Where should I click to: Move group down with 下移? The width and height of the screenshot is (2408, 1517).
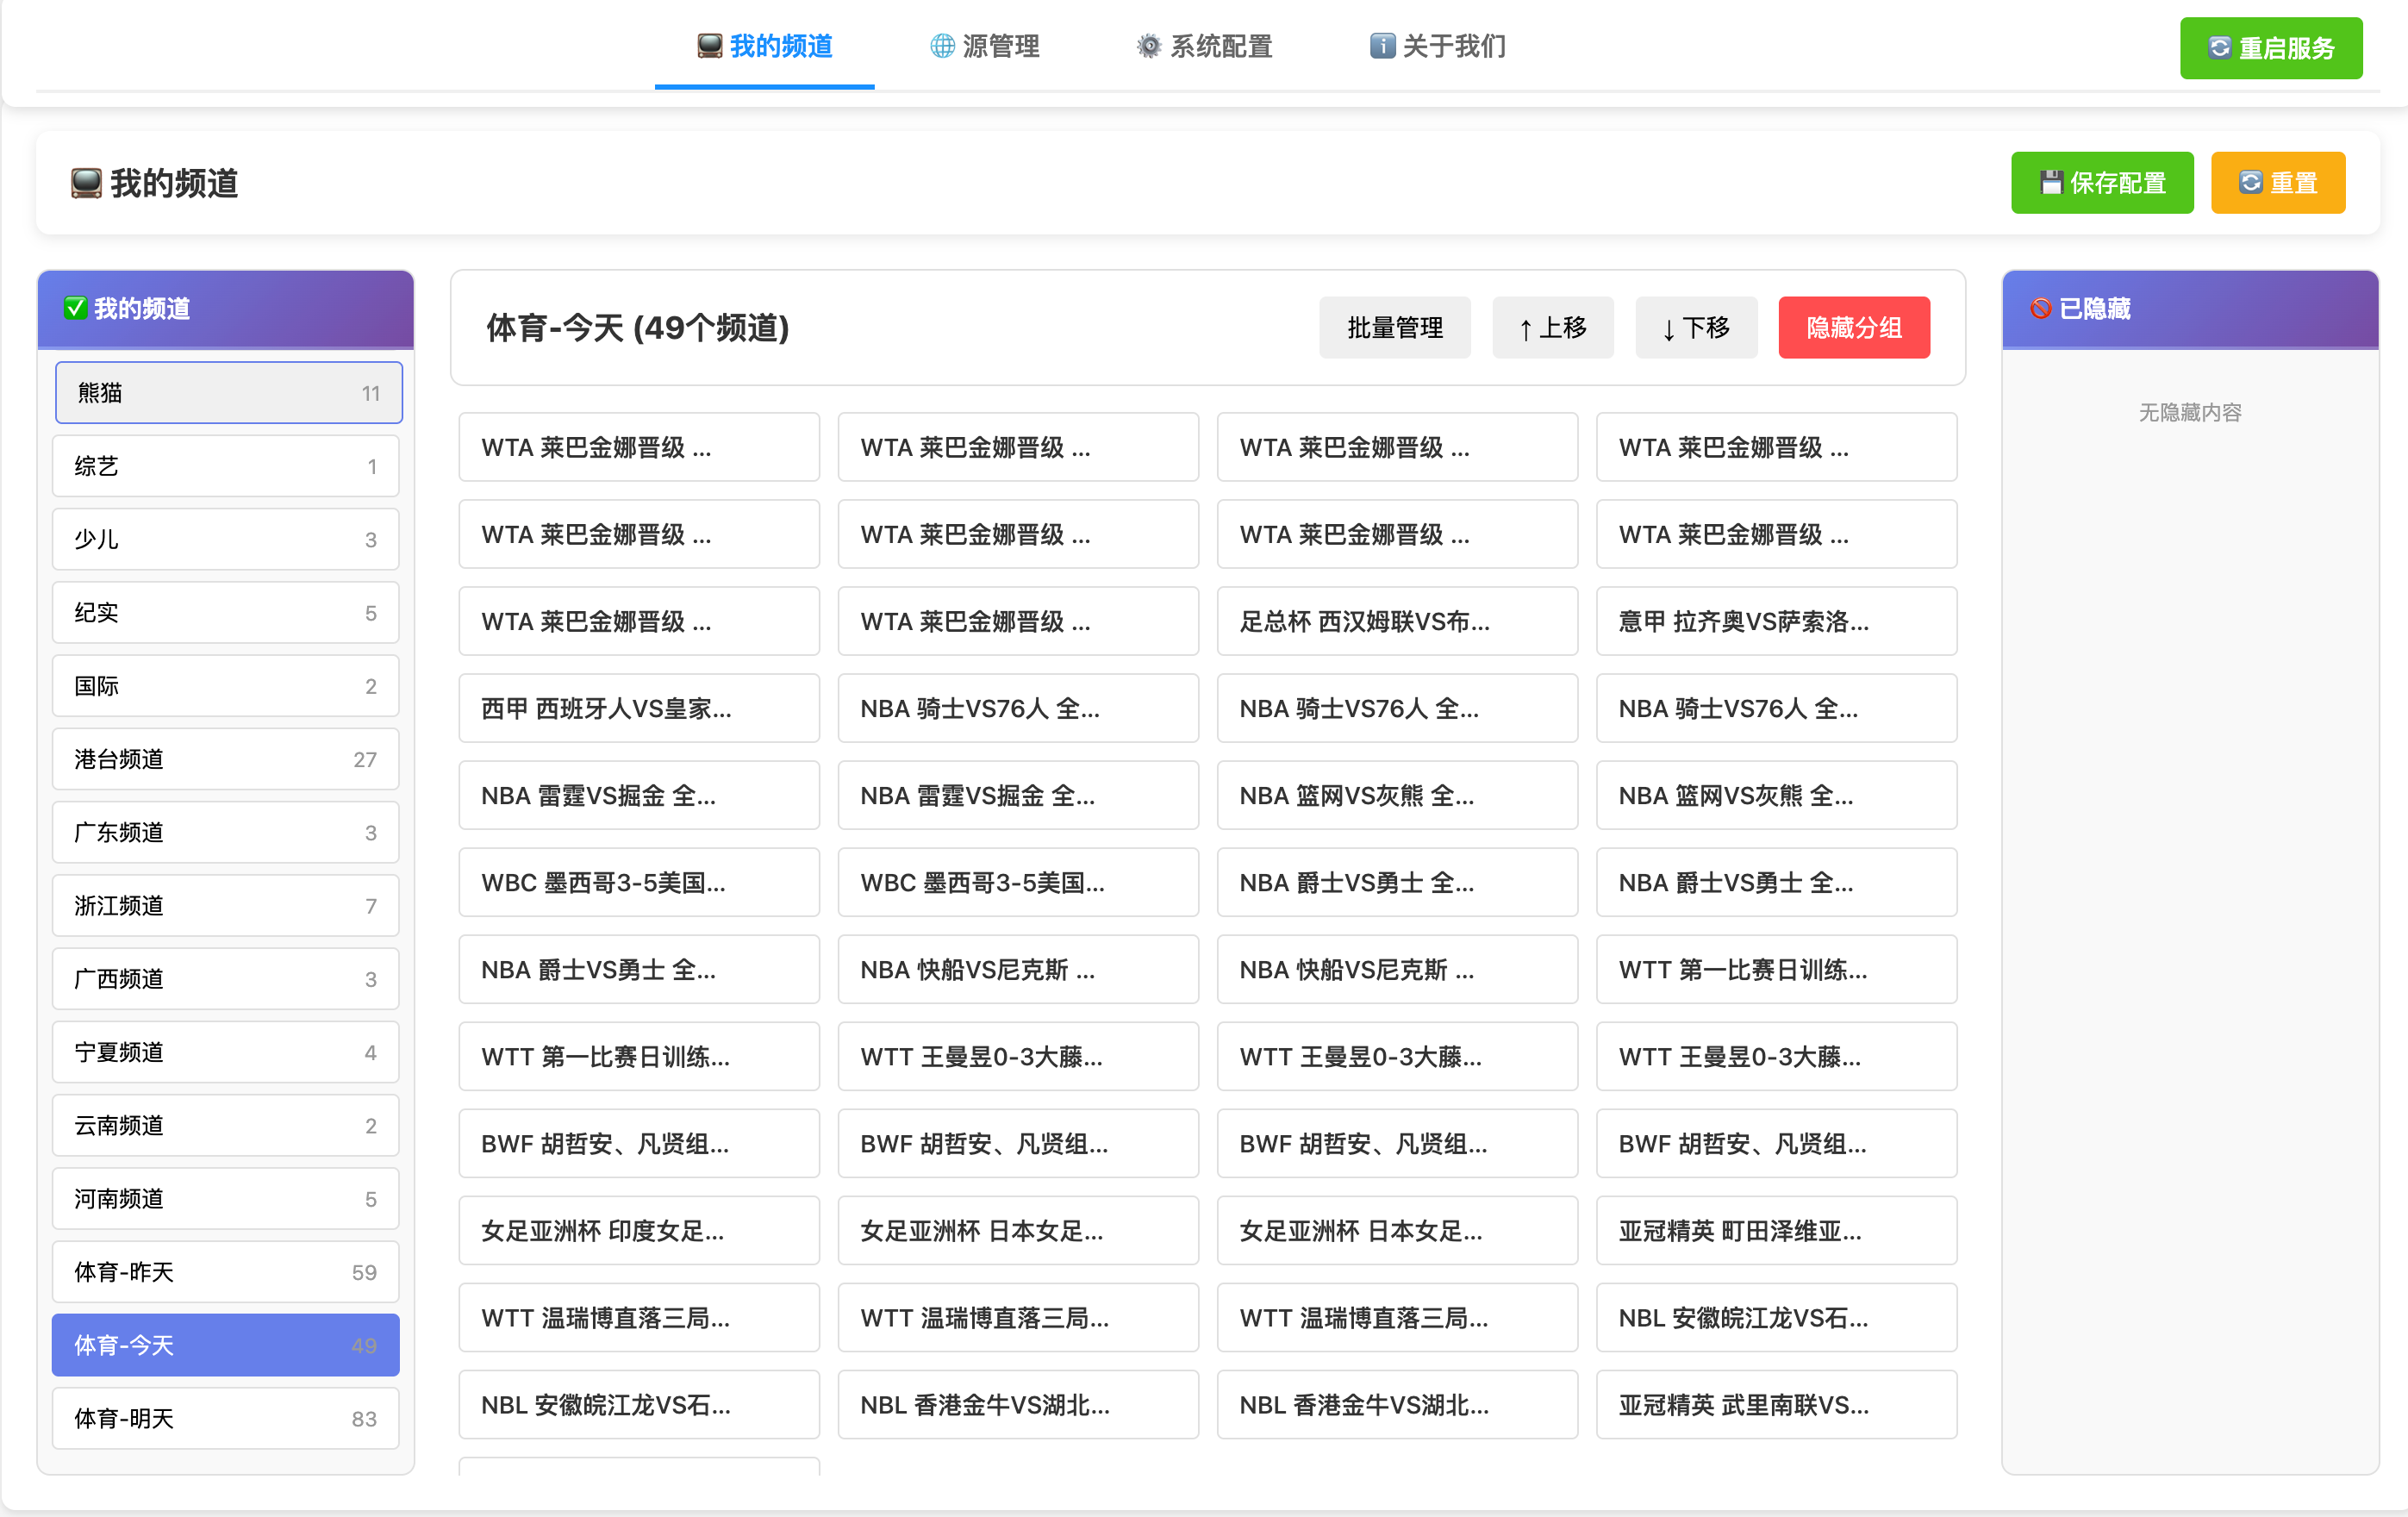[1695, 328]
